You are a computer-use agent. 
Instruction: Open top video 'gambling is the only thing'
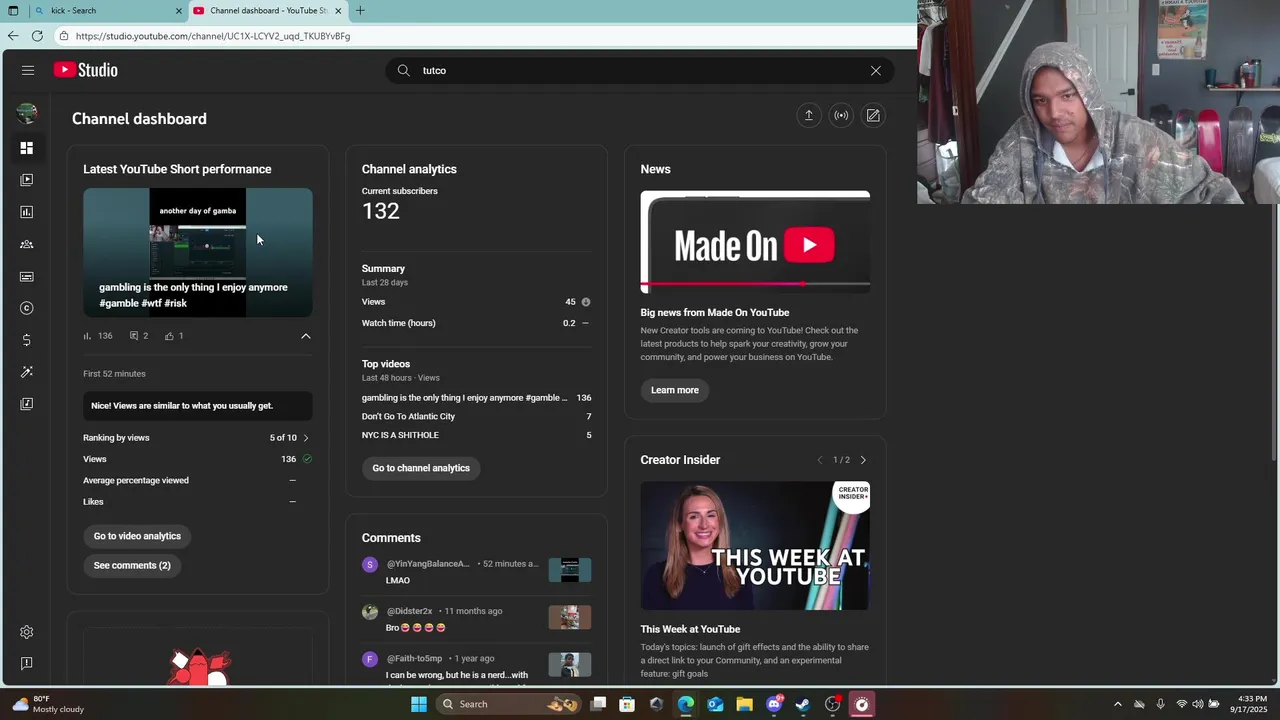(x=464, y=398)
